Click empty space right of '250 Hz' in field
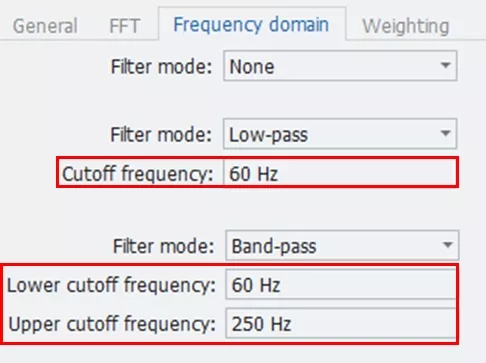486x363 pixels. point(373,323)
